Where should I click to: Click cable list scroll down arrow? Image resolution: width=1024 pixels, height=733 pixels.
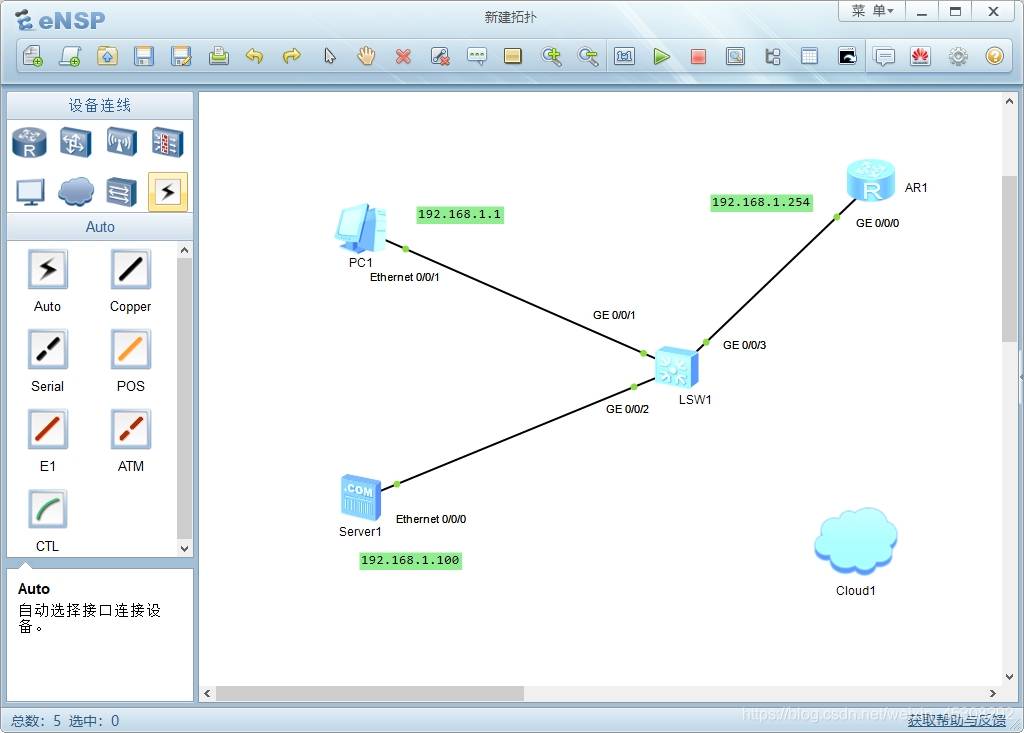(x=185, y=549)
